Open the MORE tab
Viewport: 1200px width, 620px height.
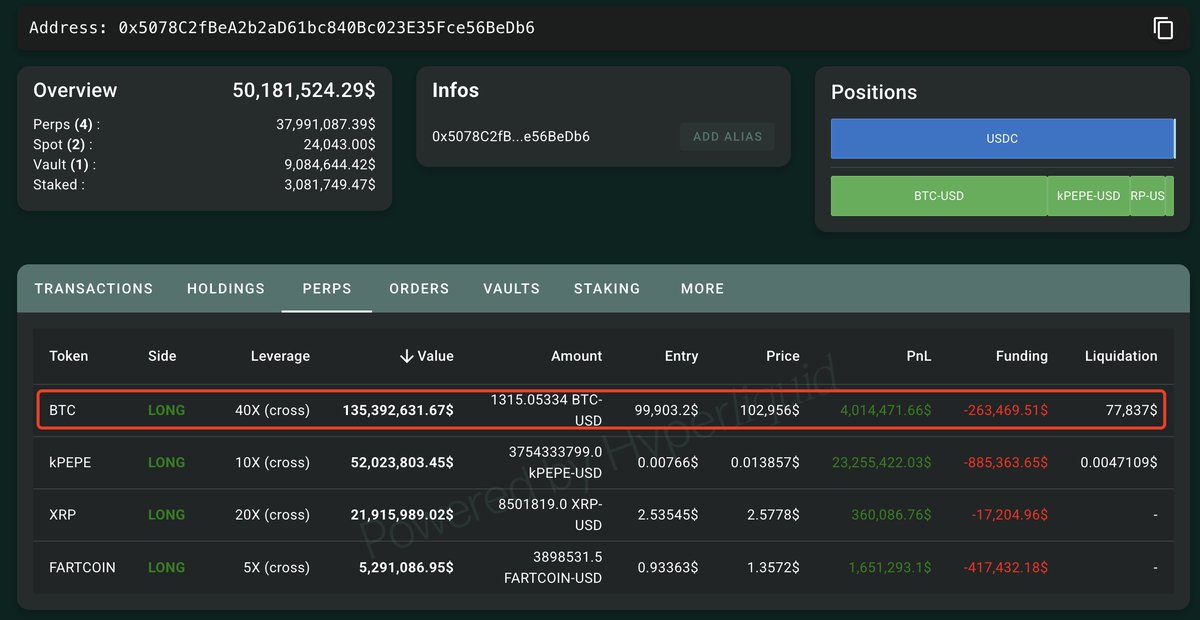pyautogui.click(x=702, y=288)
